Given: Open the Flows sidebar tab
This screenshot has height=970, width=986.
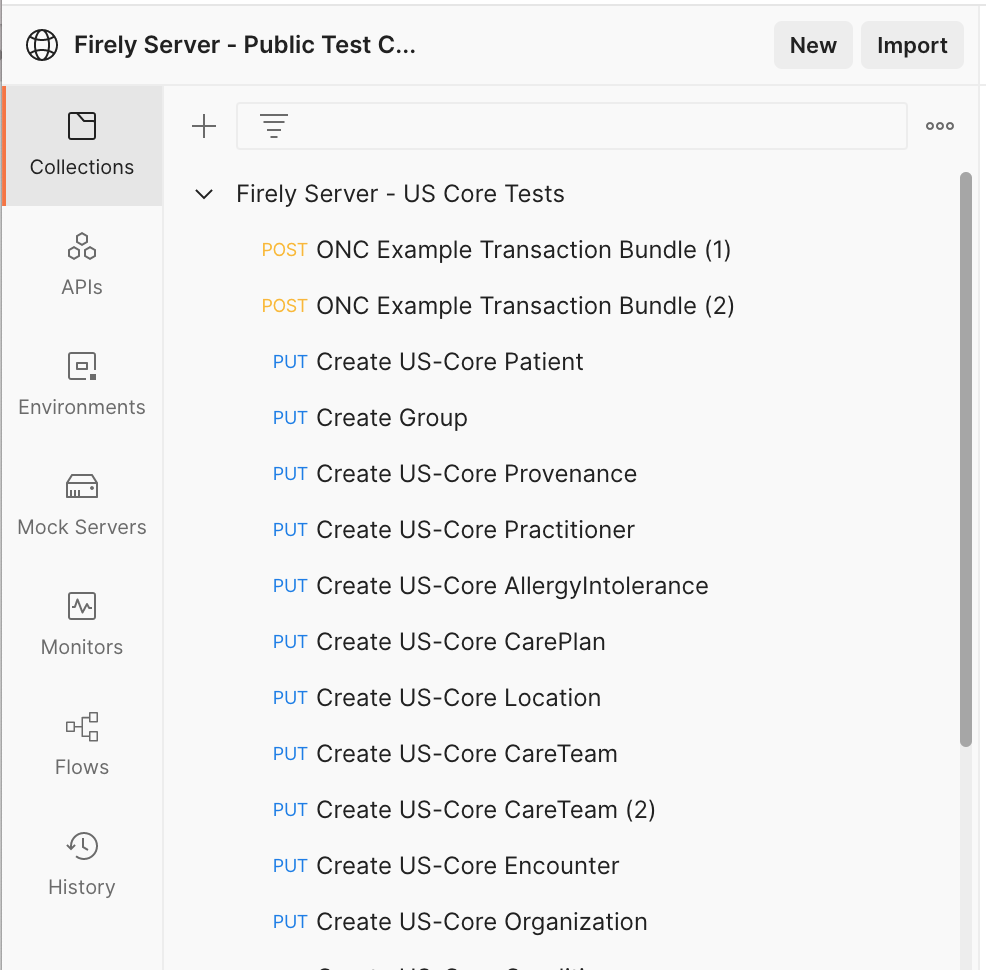Looking at the screenshot, I should tap(82, 746).
